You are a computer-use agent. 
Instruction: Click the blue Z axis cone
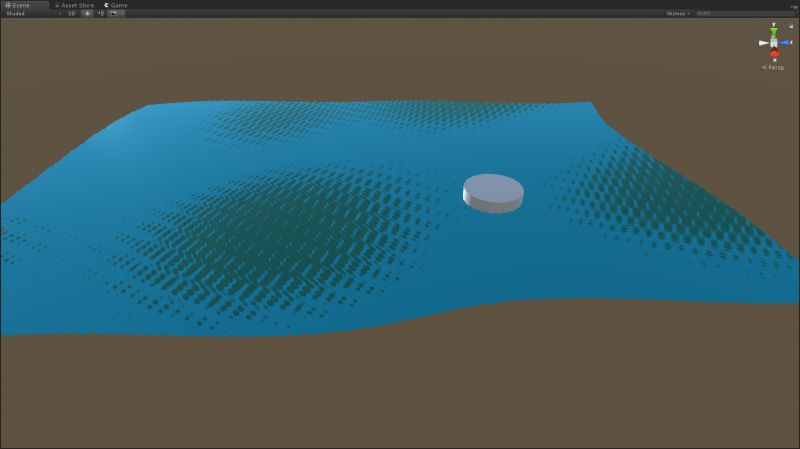coord(787,43)
